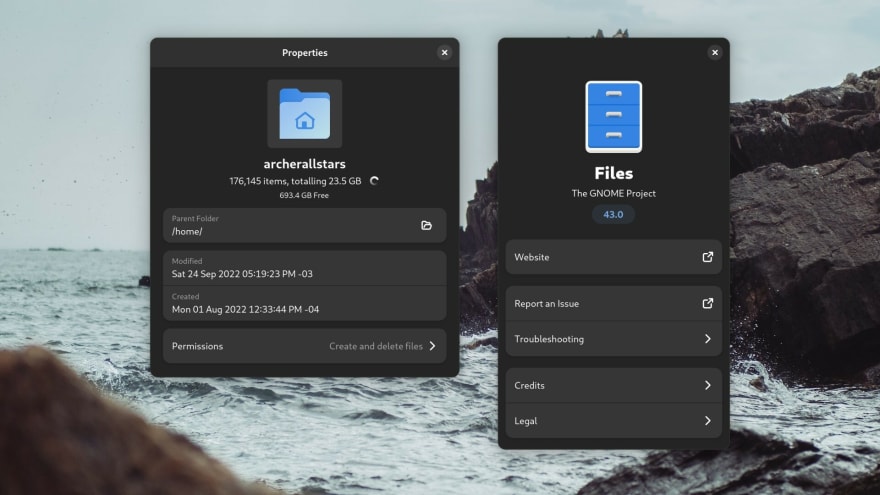
Task: Close the Files about dialog
Action: click(x=714, y=52)
